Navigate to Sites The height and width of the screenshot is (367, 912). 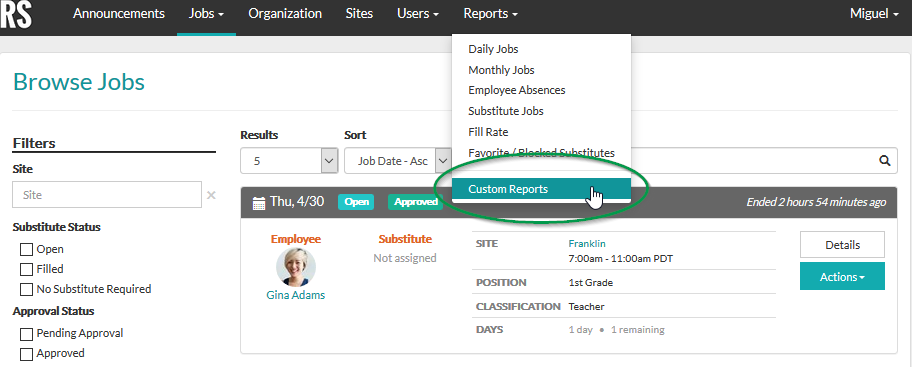(x=359, y=13)
